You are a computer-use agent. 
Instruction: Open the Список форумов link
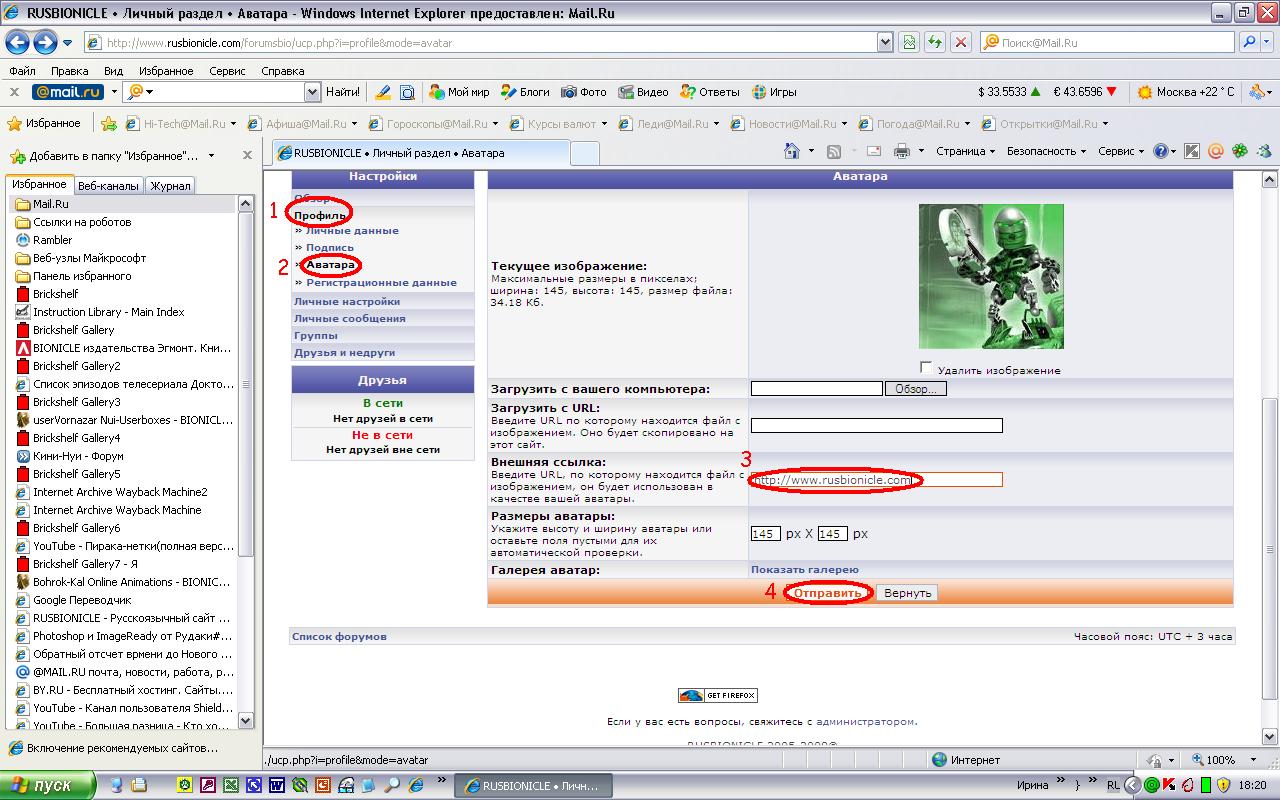339,637
